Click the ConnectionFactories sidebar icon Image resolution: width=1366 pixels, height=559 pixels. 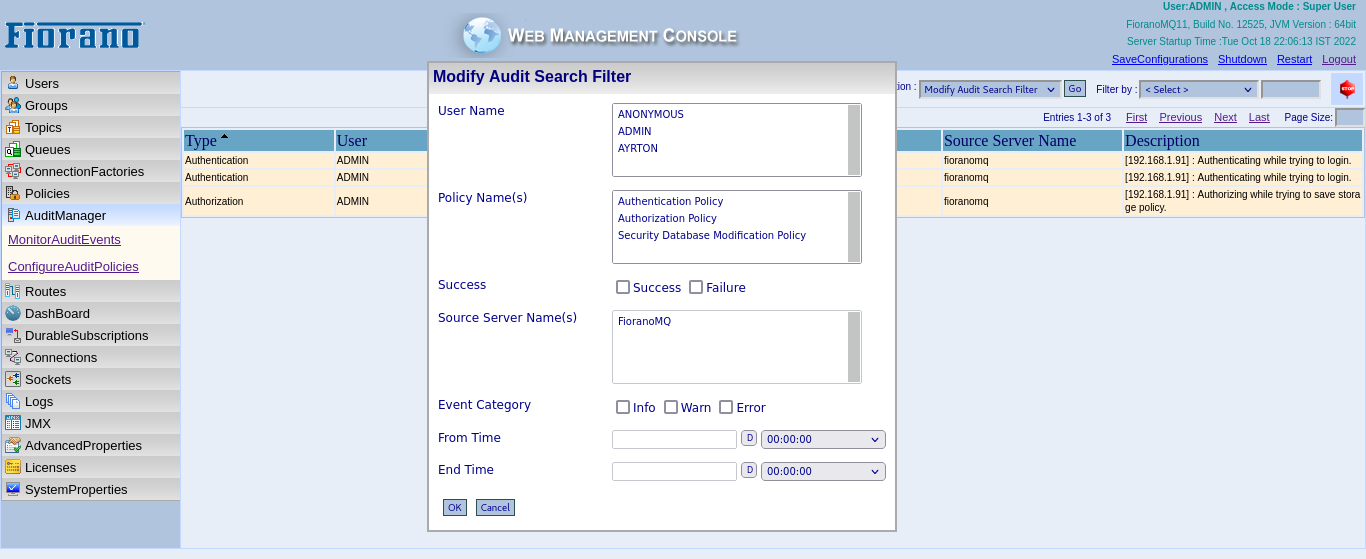13,171
